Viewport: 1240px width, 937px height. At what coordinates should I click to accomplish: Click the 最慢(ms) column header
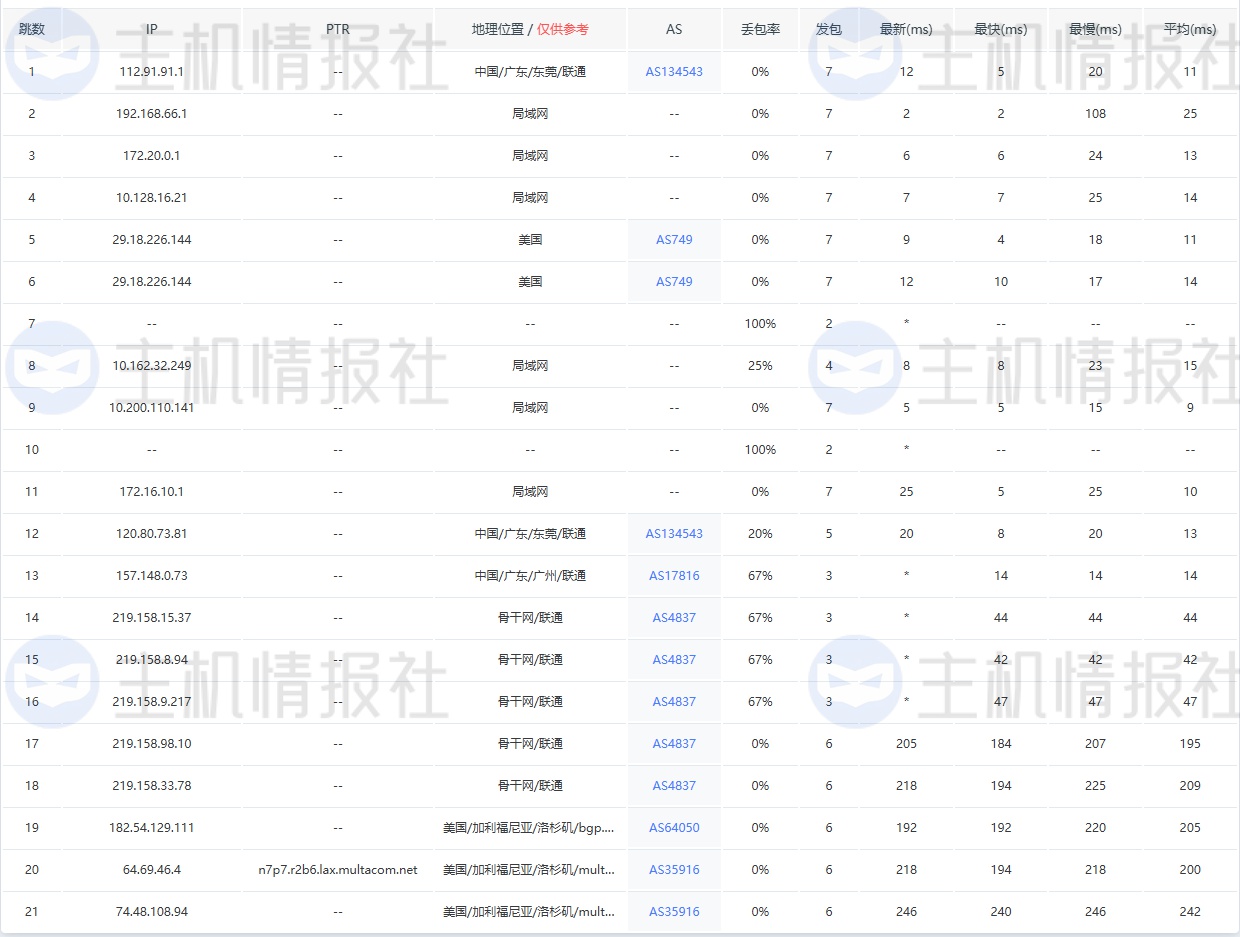tap(1095, 29)
